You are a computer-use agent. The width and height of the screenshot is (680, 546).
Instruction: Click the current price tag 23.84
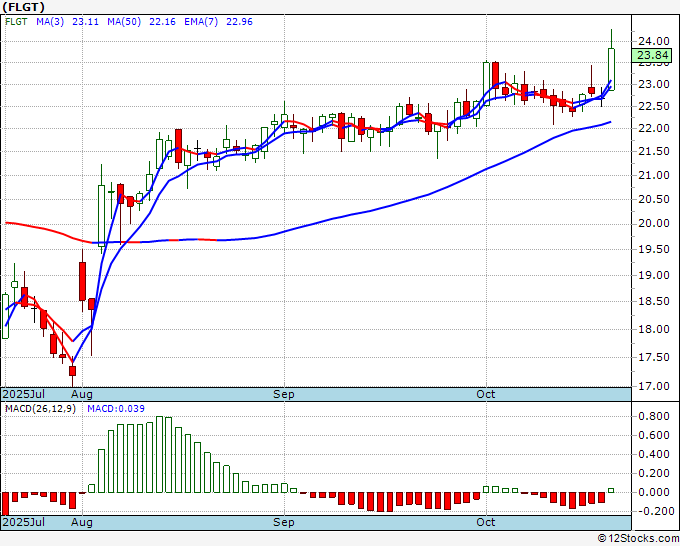[x=652, y=56]
